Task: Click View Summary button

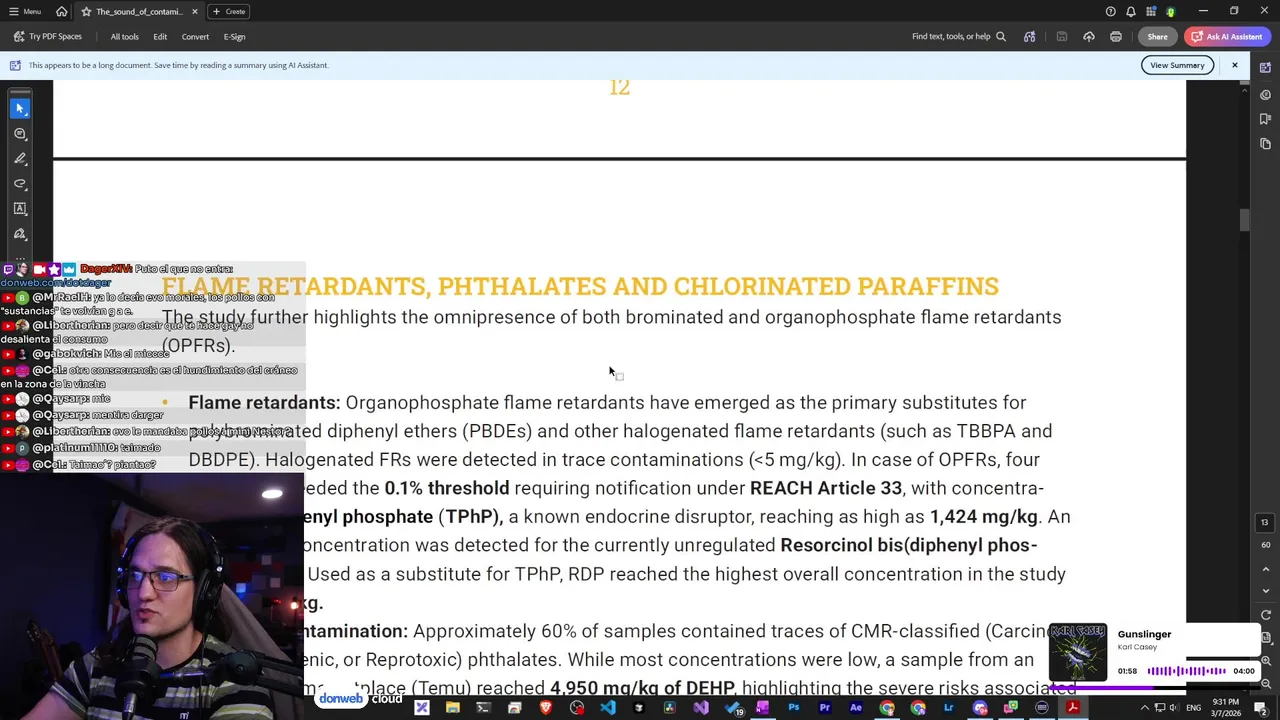Action: 1177,65
